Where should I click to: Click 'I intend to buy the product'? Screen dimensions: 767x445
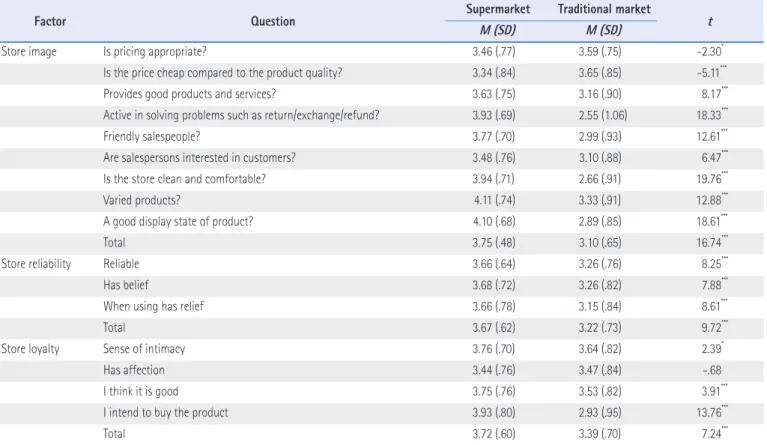[165, 413]
